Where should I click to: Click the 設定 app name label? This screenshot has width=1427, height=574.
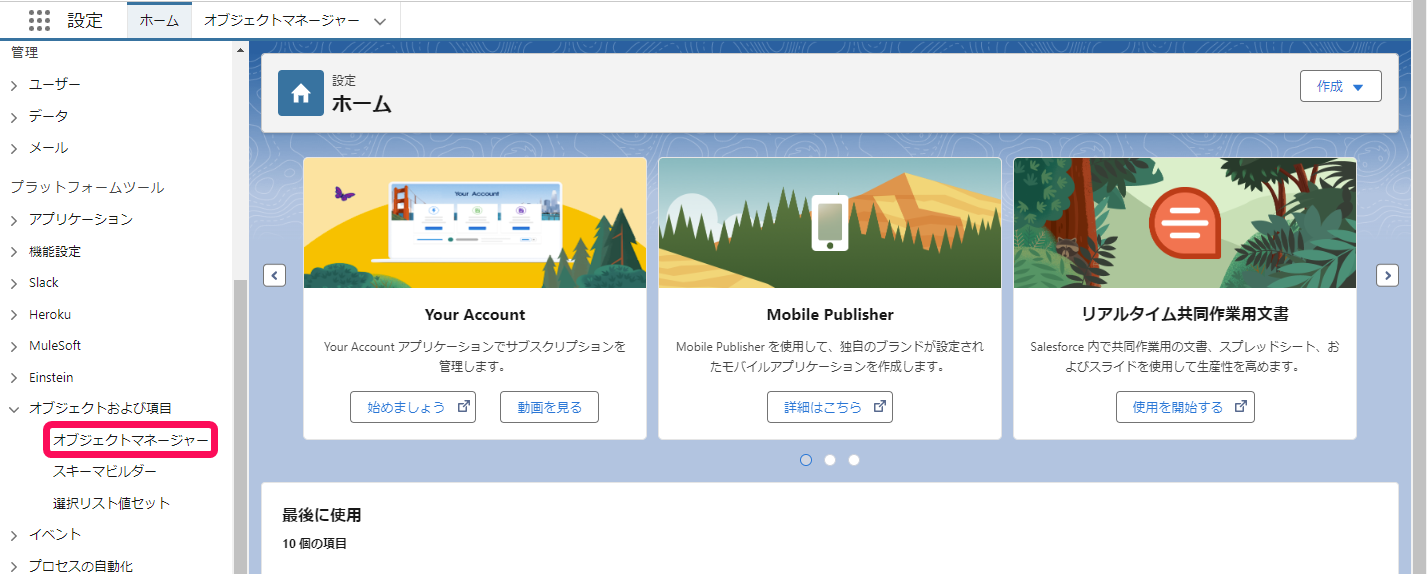coord(85,20)
